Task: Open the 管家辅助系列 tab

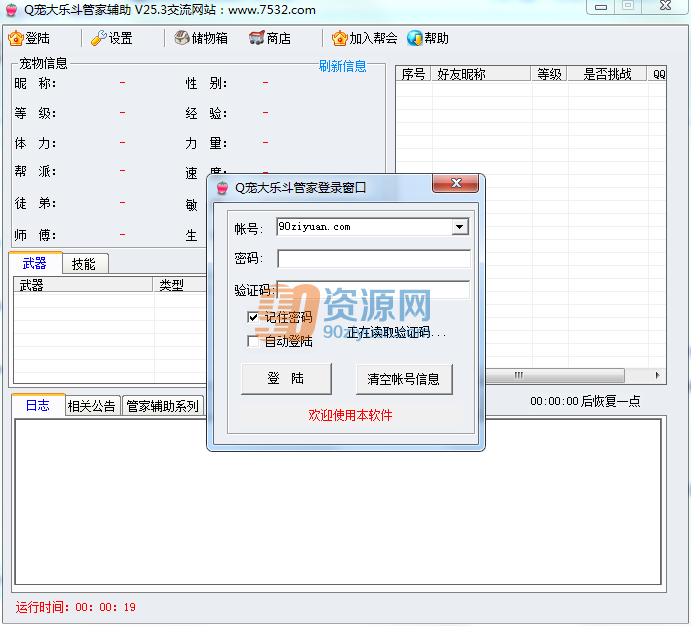Action: (x=163, y=406)
